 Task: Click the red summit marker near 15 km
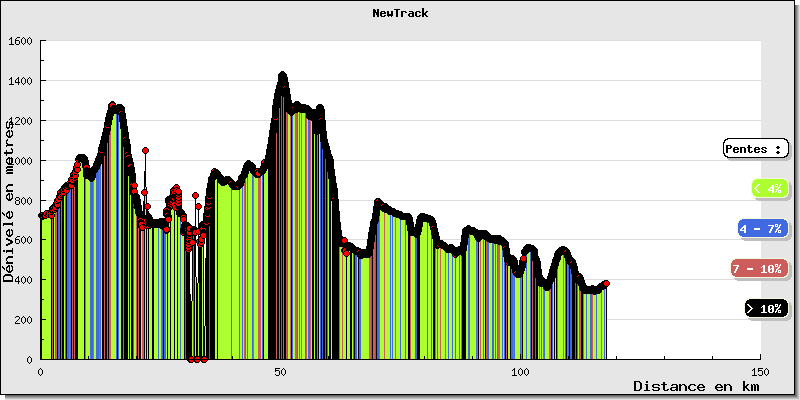(x=112, y=104)
